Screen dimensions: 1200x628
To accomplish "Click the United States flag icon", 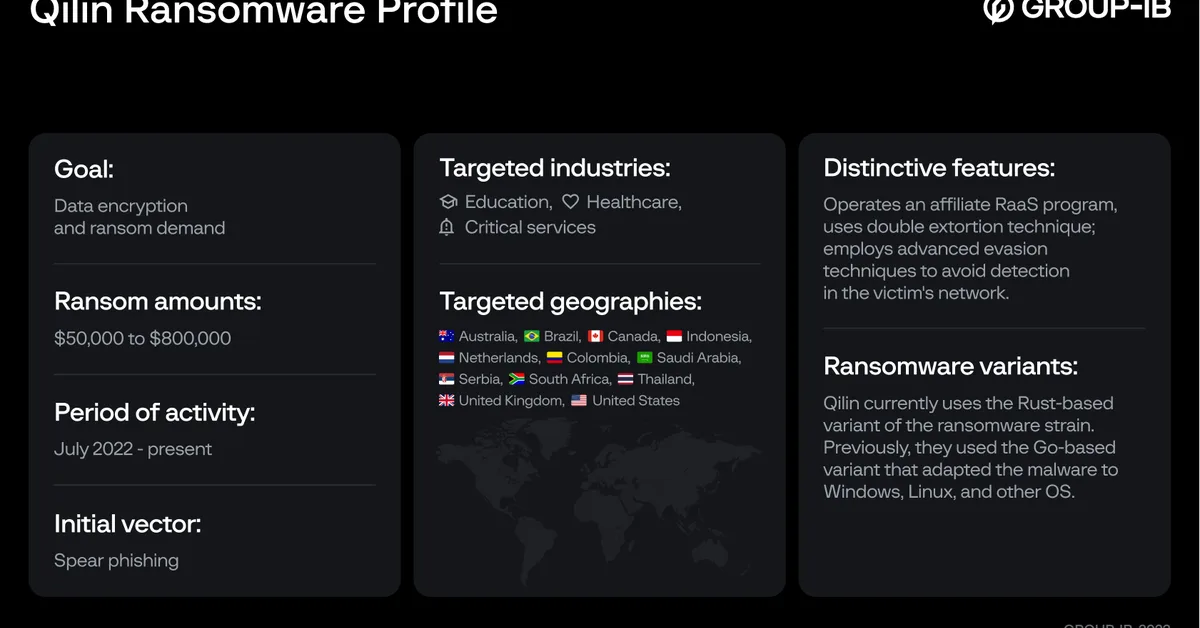I will (x=579, y=400).
